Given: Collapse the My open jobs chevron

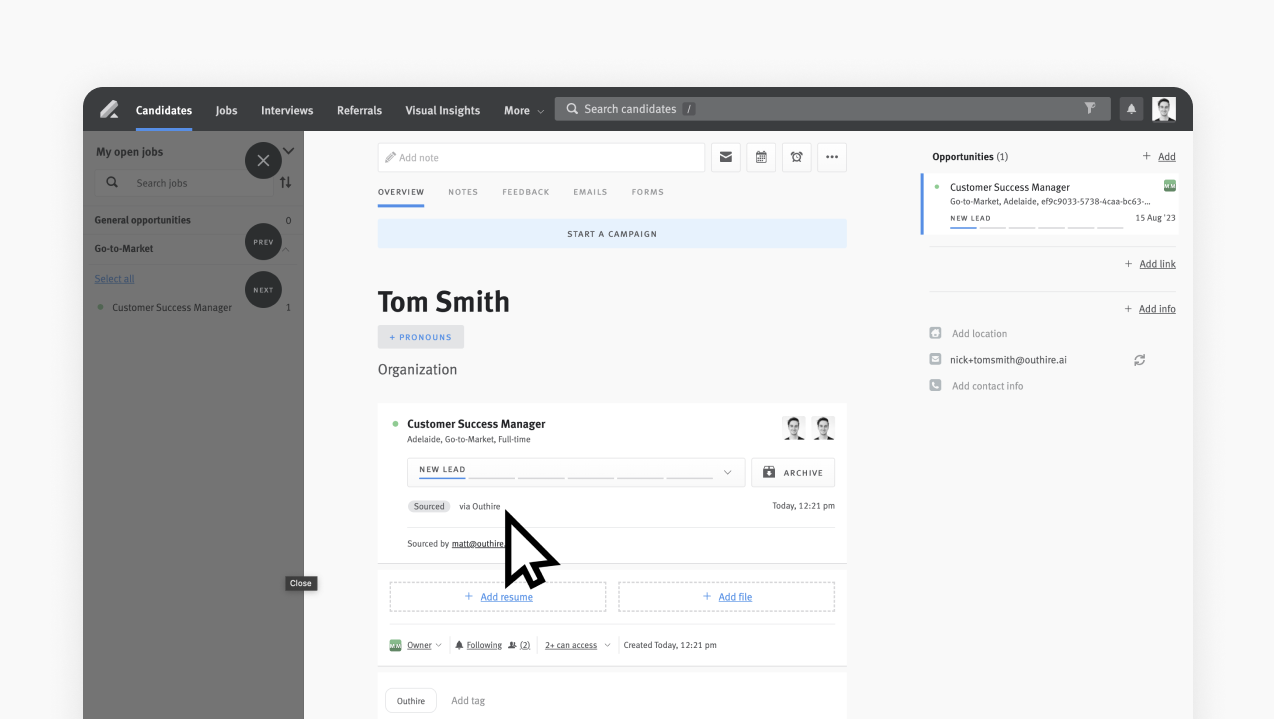Looking at the screenshot, I should coord(289,151).
